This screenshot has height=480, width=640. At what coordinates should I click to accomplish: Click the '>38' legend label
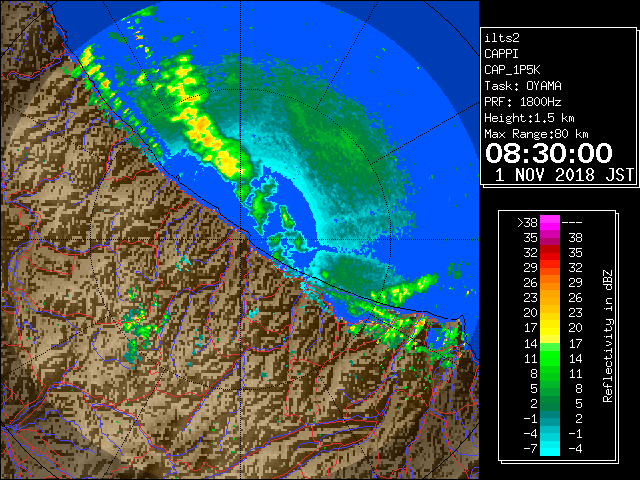pos(527,223)
